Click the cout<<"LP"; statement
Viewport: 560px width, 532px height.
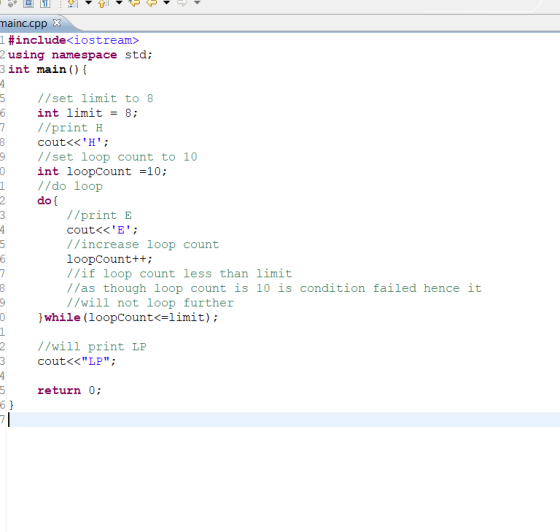(77, 361)
